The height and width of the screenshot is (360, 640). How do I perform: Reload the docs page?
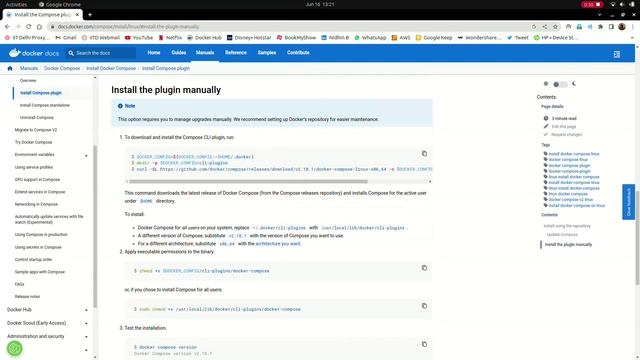point(29,27)
